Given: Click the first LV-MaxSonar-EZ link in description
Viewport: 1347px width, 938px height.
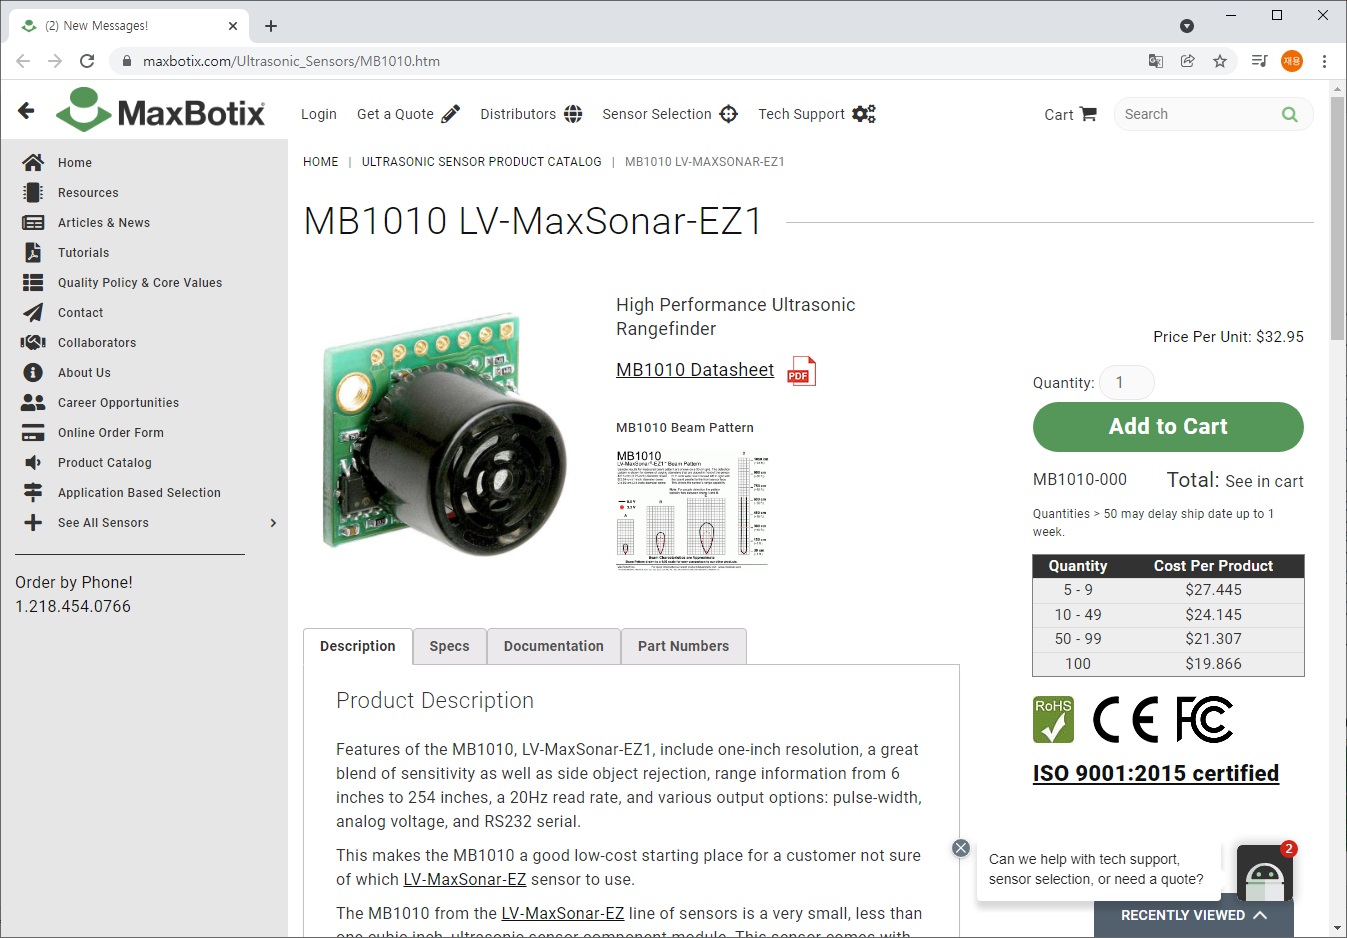Looking at the screenshot, I should [465, 880].
